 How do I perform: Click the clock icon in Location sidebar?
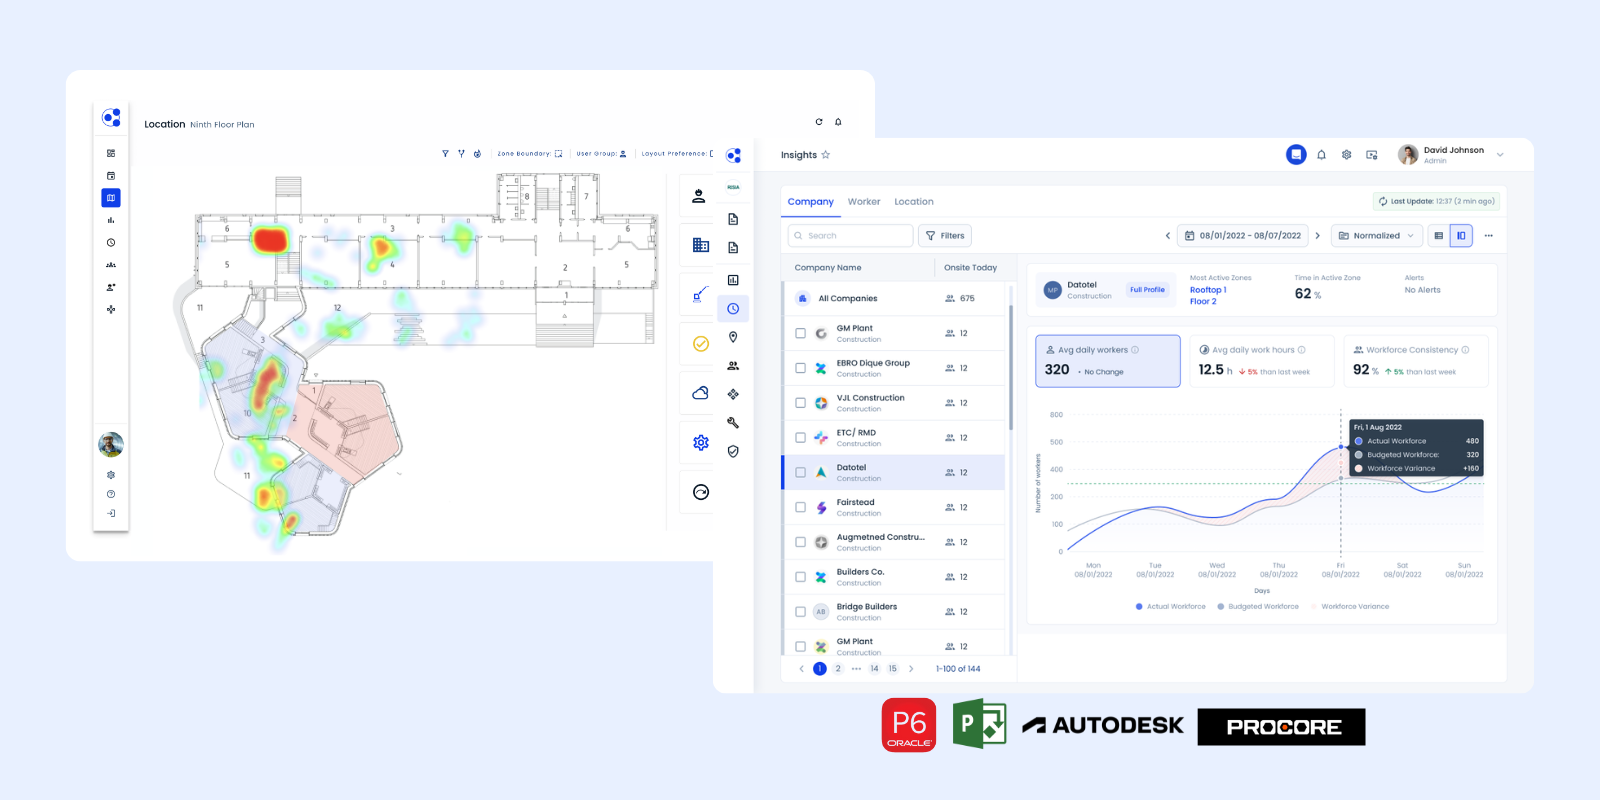coord(111,243)
